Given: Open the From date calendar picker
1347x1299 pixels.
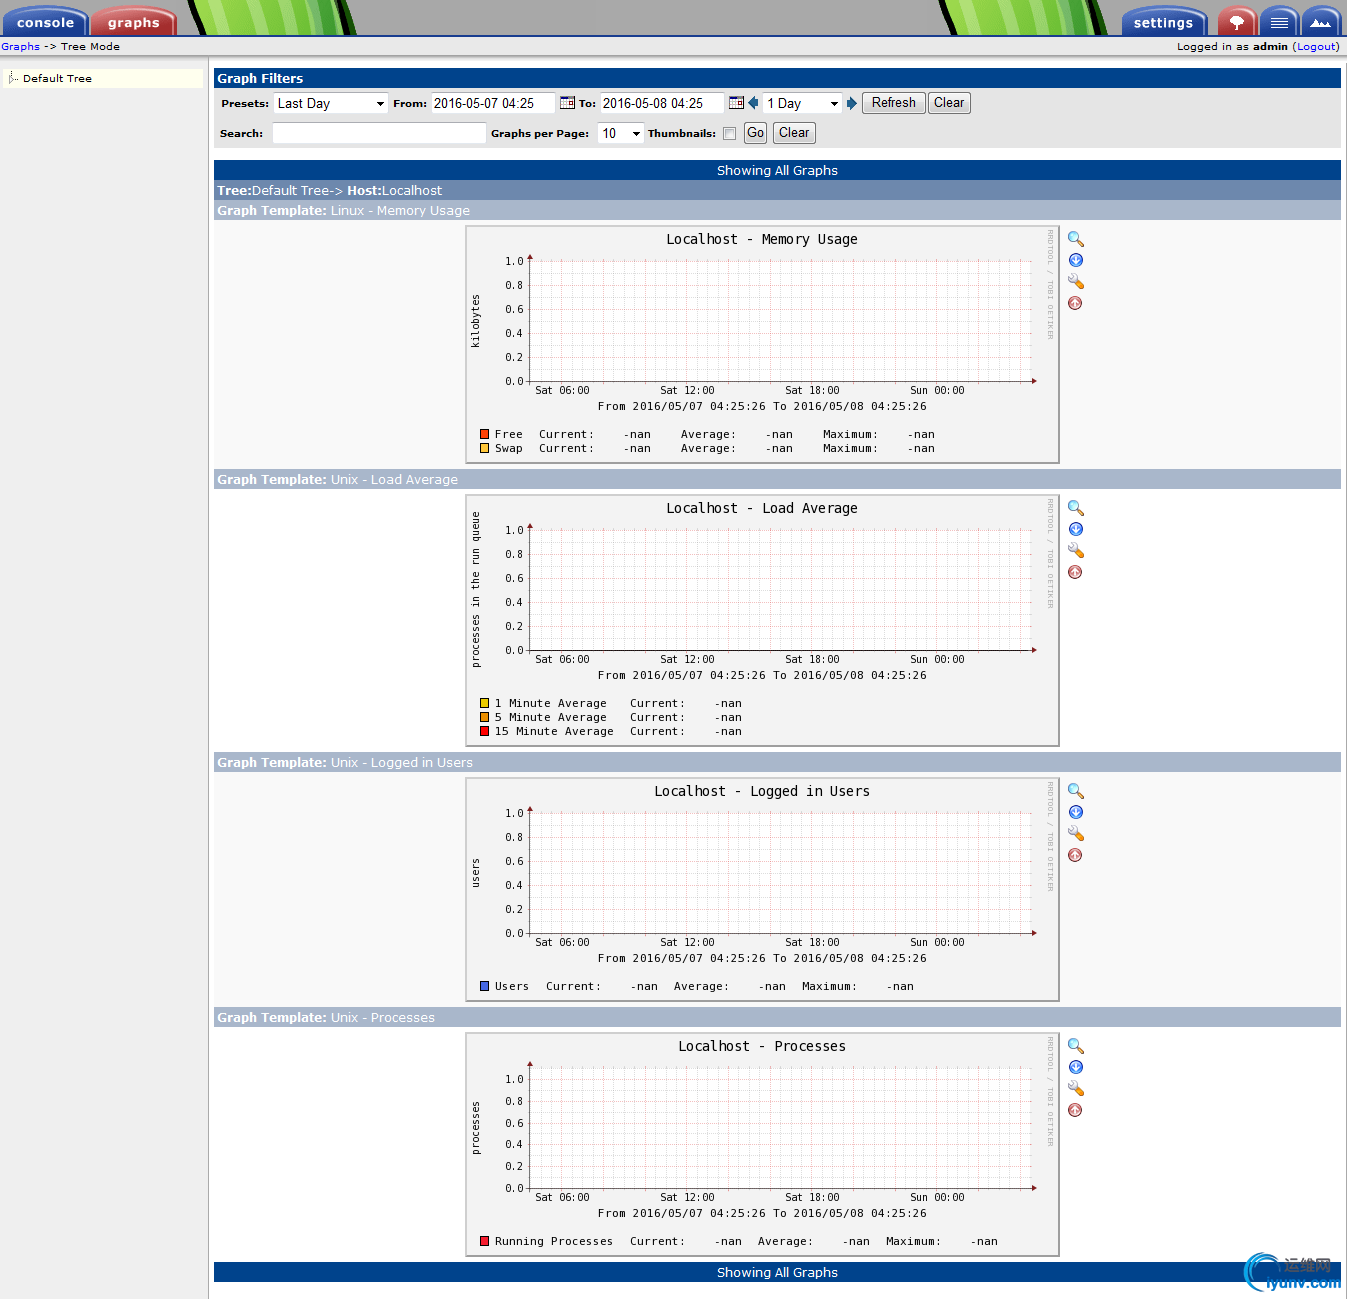Looking at the screenshot, I should [567, 103].
